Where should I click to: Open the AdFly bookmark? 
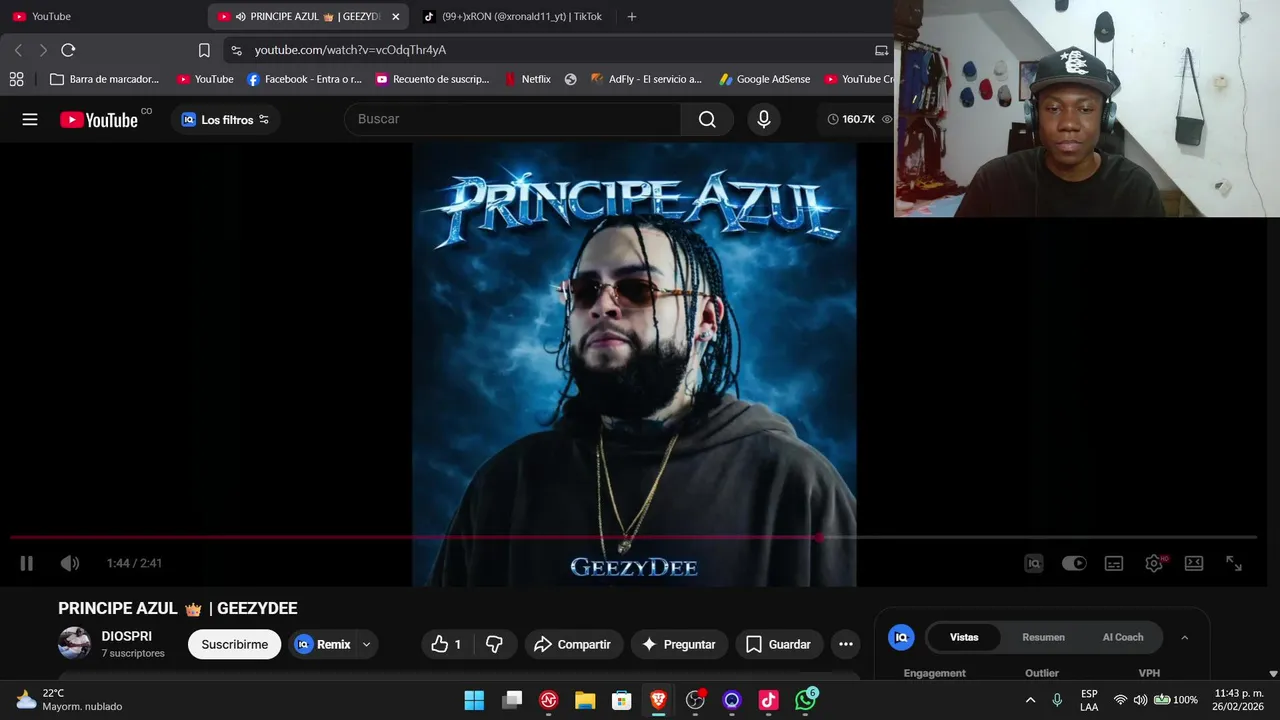click(x=646, y=79)
